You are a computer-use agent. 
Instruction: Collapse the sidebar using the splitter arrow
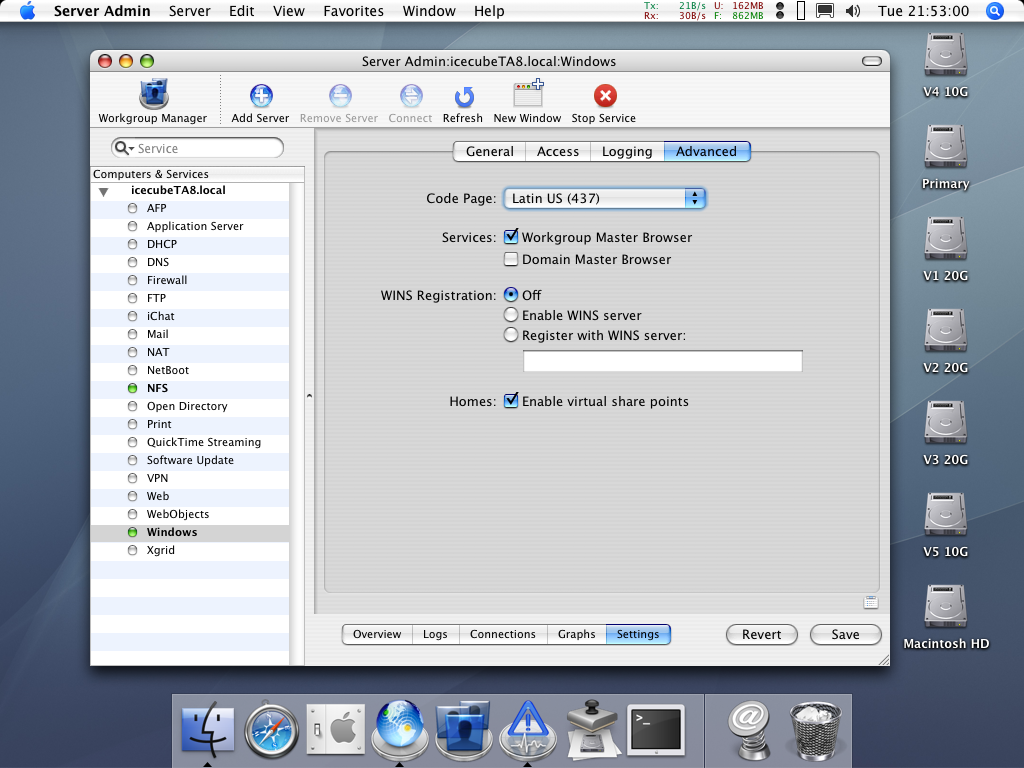point(309,396)
